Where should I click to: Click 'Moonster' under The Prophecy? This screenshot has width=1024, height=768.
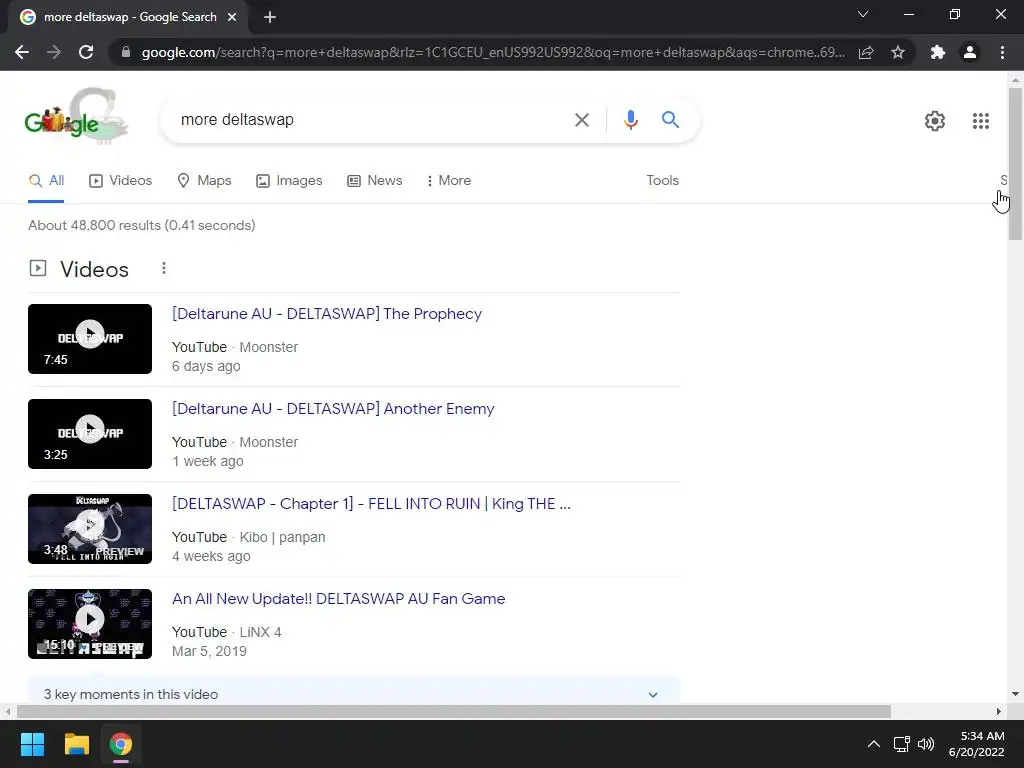coord(268,347)
